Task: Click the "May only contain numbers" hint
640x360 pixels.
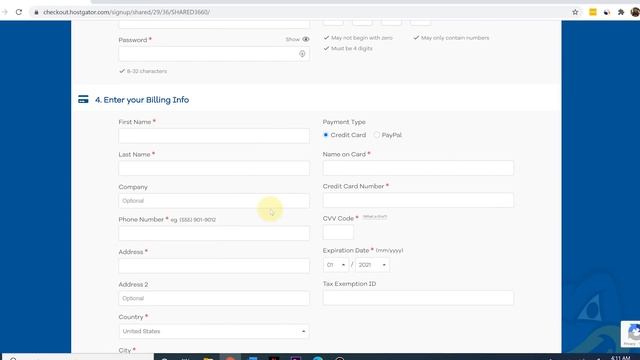Action: (455, 38)
